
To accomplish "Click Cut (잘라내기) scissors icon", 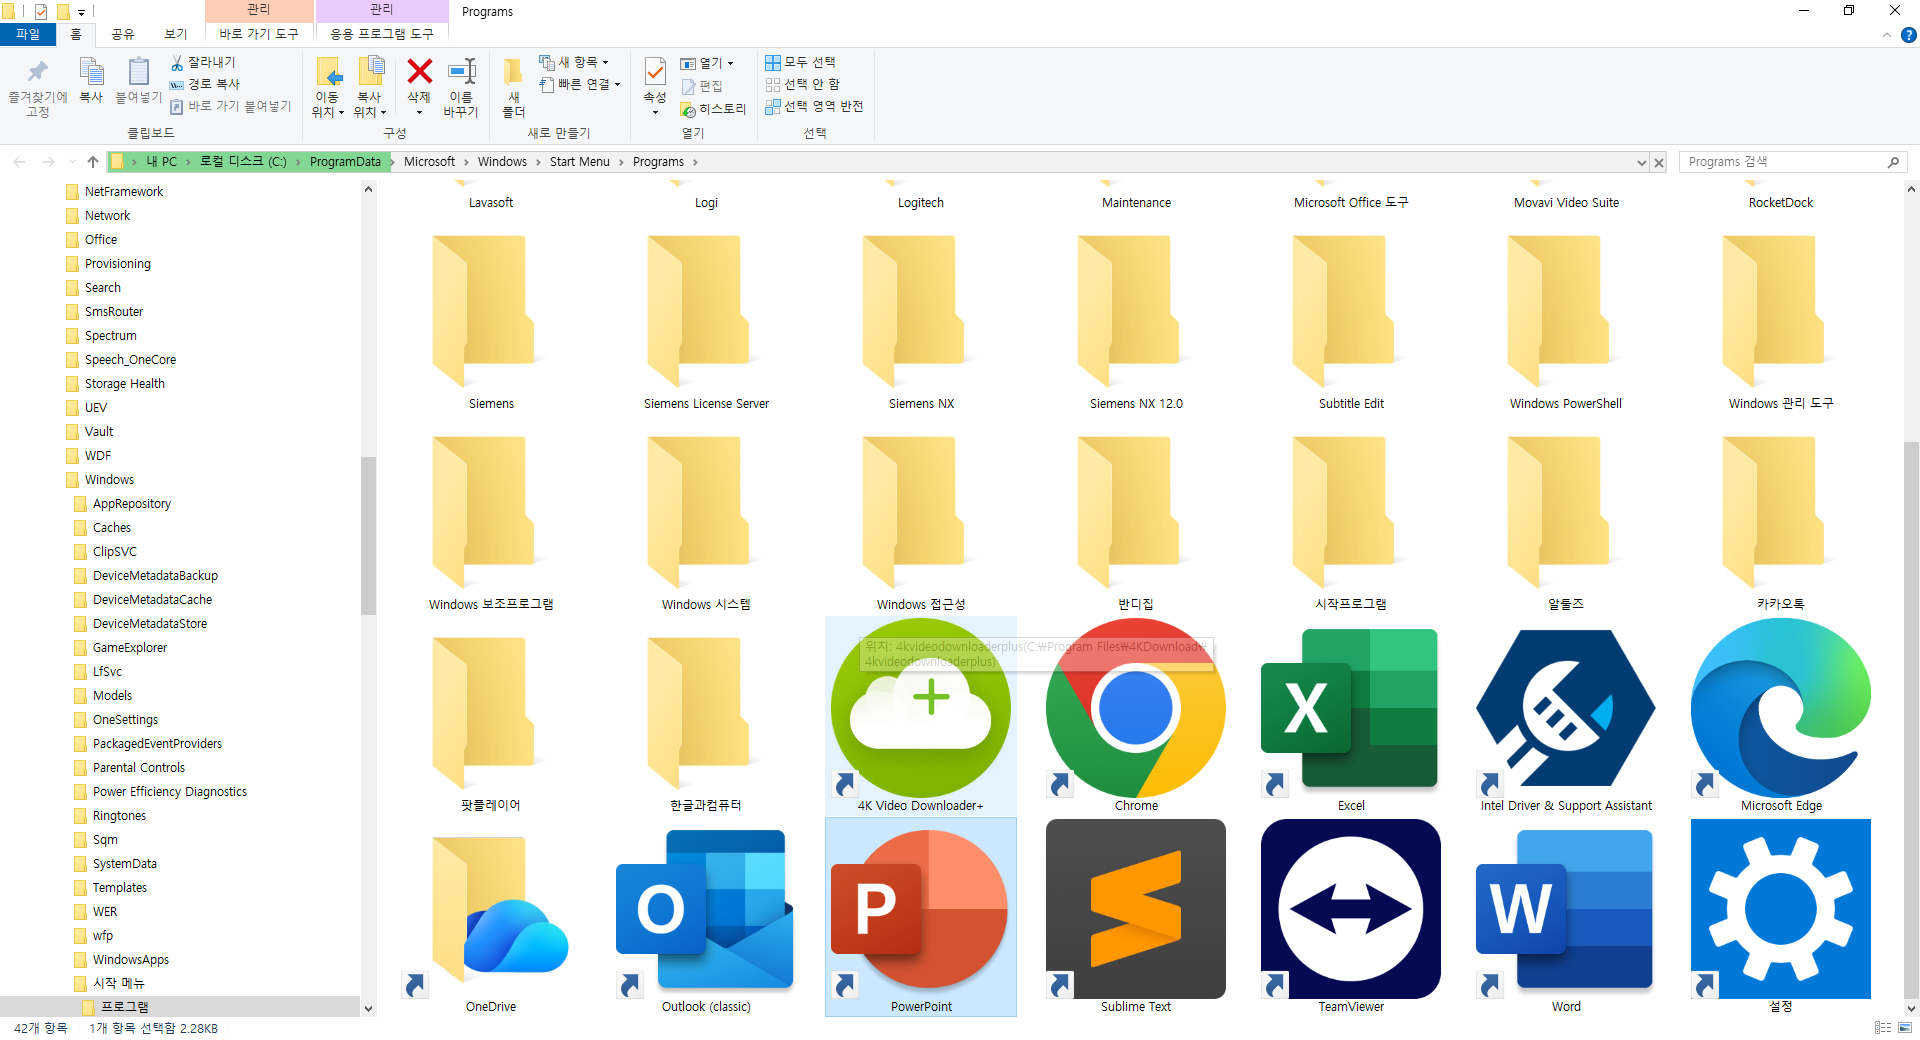I will [x=177, y=63].
